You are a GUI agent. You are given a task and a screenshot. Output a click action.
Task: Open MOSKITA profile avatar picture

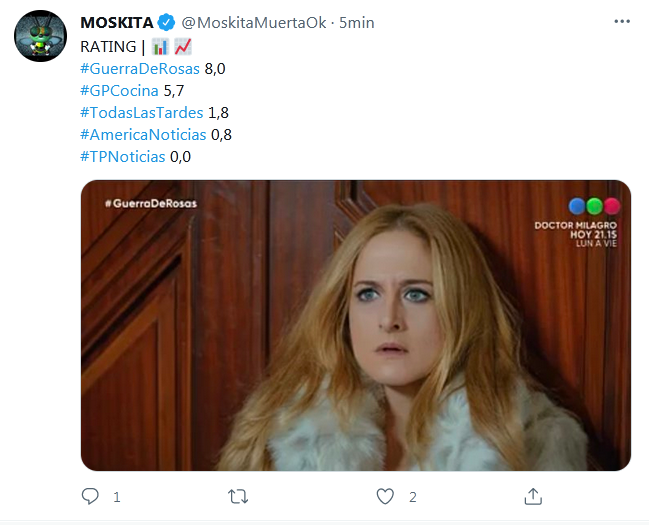click(41, 36)
